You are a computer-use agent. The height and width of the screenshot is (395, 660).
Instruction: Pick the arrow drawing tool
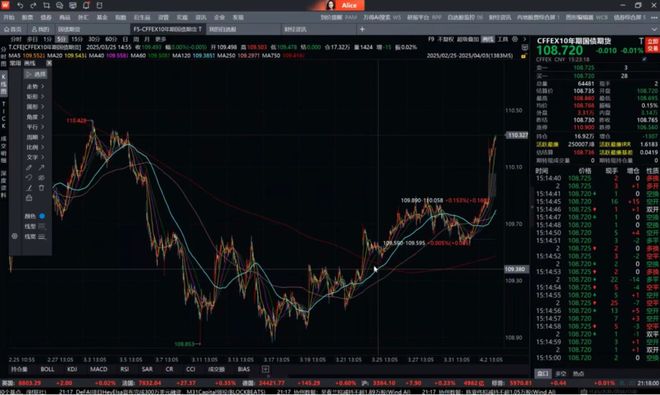pos(41,168)
